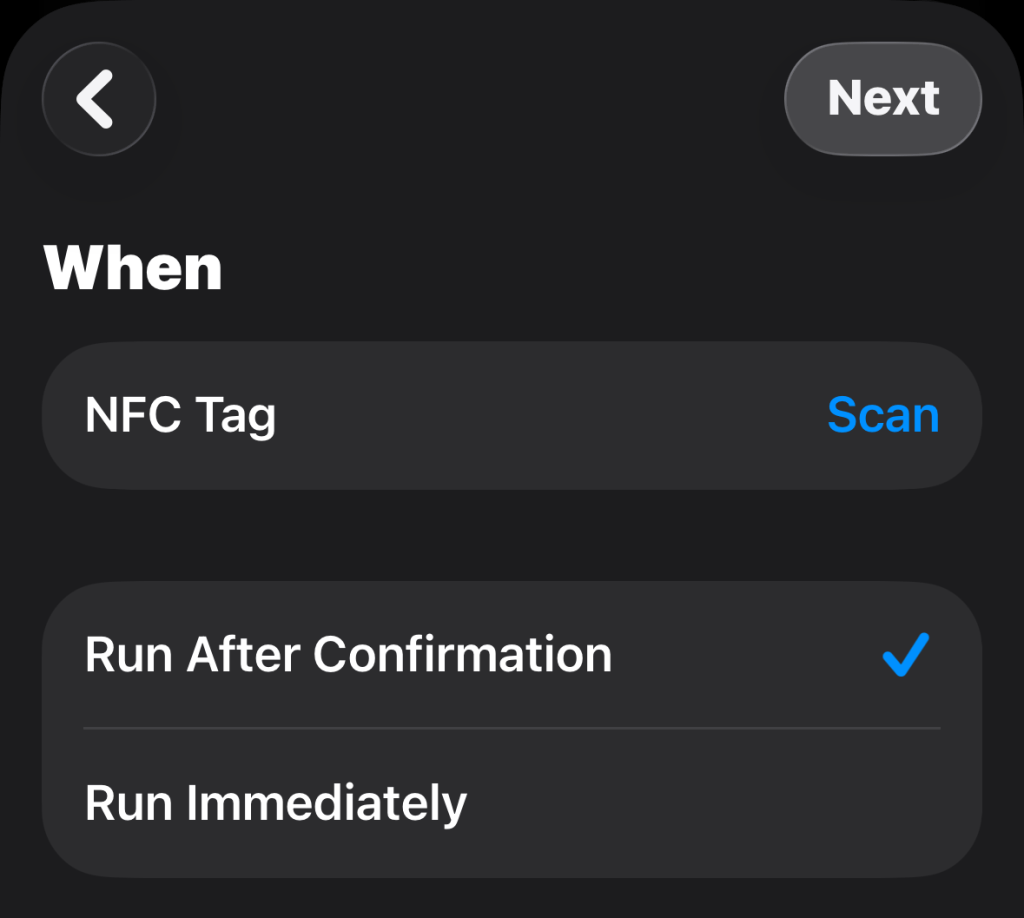Enable running the automation immediately

click(510, 803)
